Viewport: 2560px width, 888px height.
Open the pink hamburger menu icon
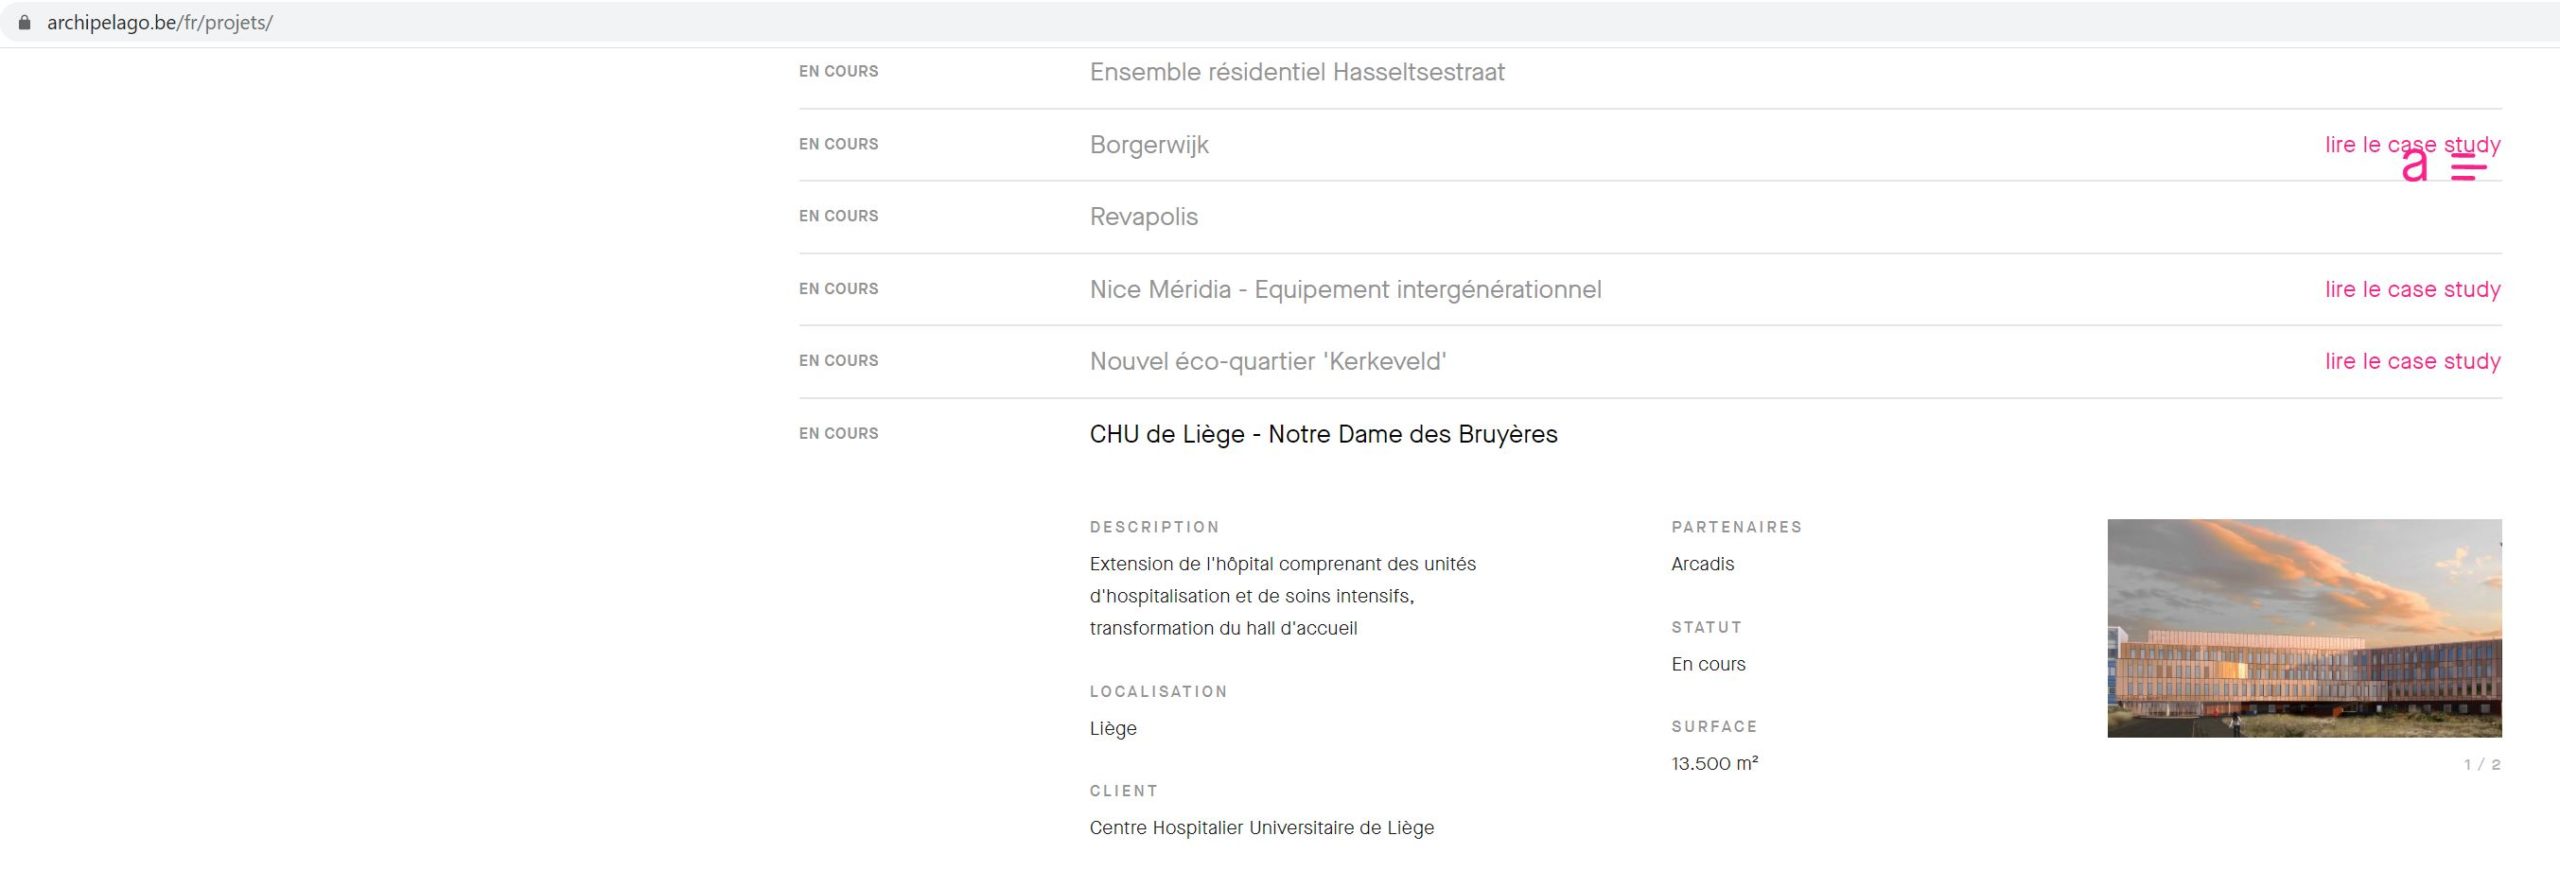(x=2468, y=168)
